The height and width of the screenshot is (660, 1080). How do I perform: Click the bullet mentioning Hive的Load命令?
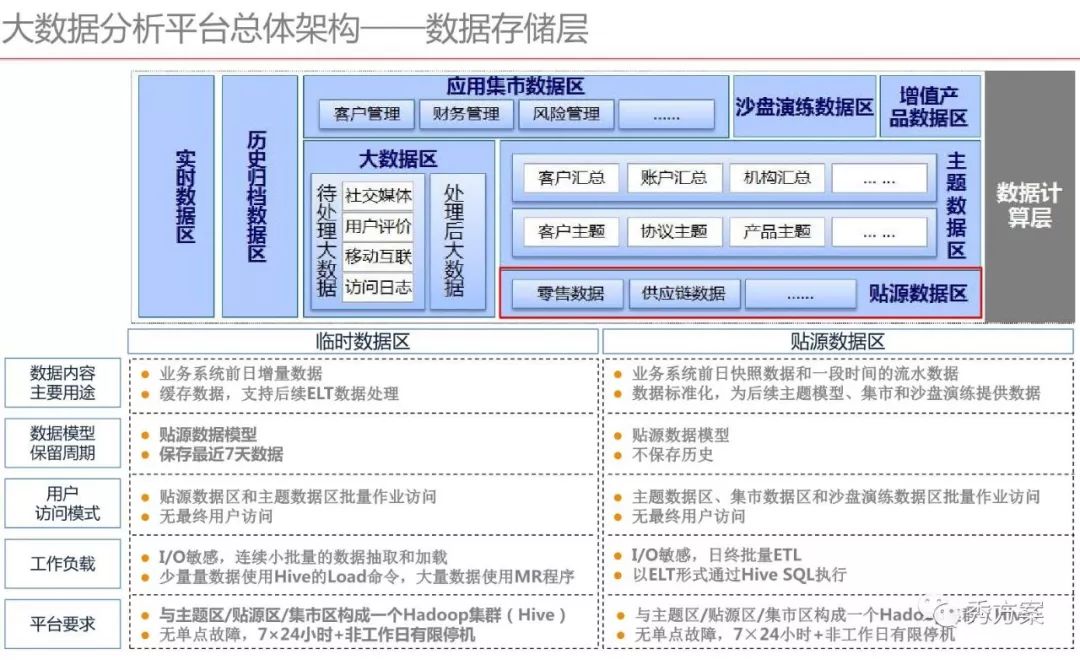coord(366,577)
